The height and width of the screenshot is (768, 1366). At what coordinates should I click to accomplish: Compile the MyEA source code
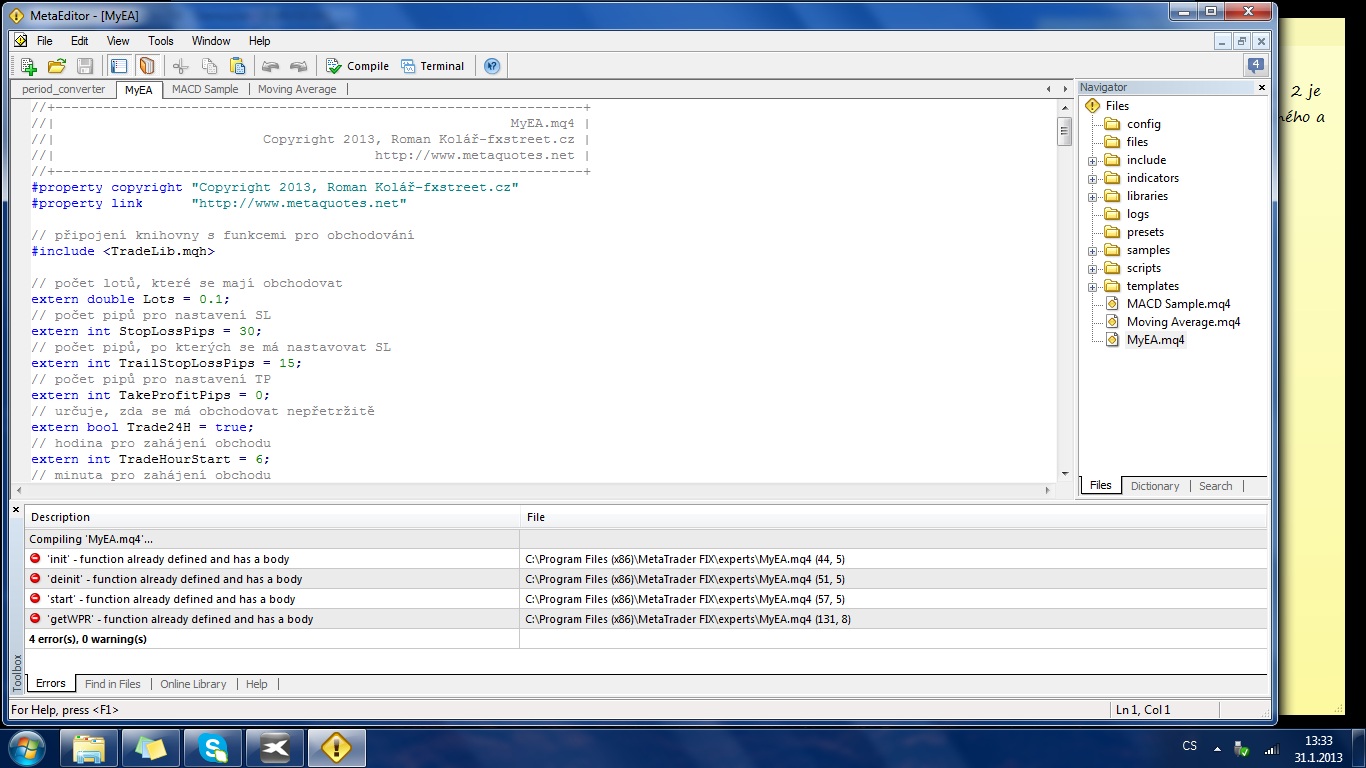(x=357, y=66)
